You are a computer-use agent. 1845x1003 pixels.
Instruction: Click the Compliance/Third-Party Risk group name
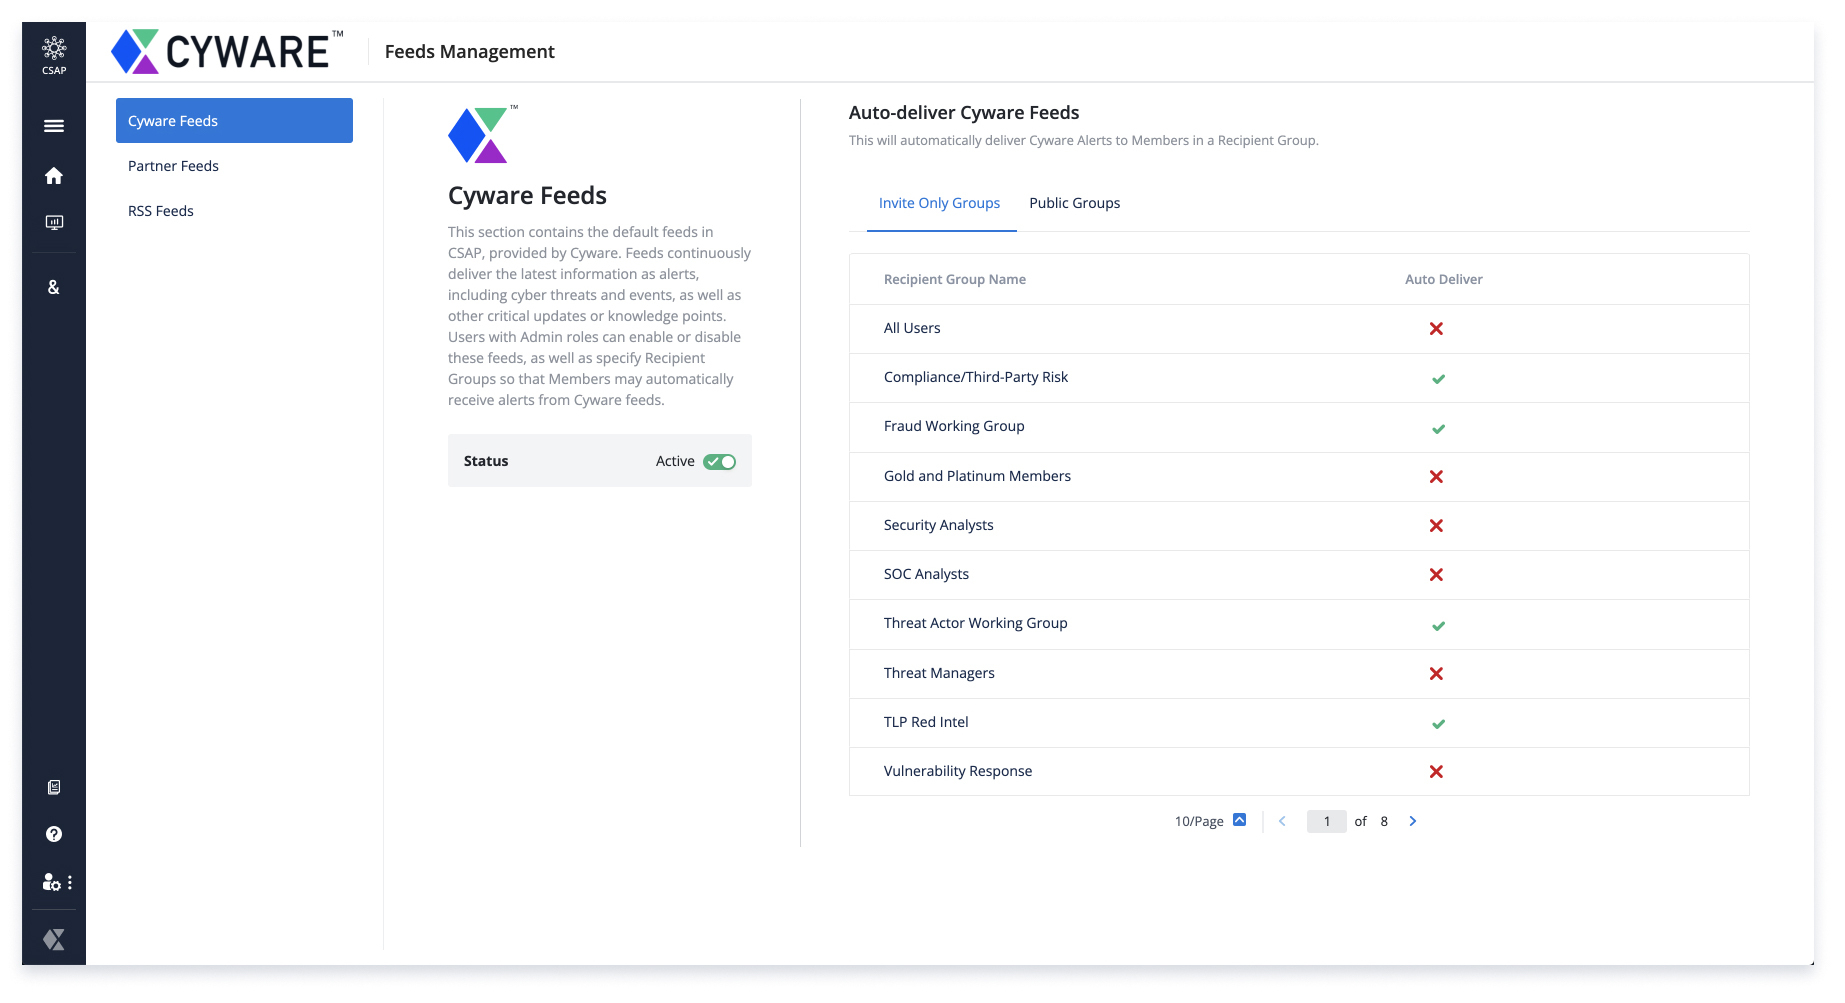[976, 377]
